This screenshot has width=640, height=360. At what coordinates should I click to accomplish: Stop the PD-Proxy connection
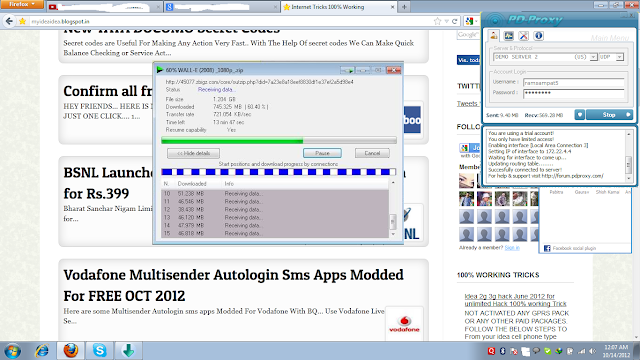(x=609, y=115)
